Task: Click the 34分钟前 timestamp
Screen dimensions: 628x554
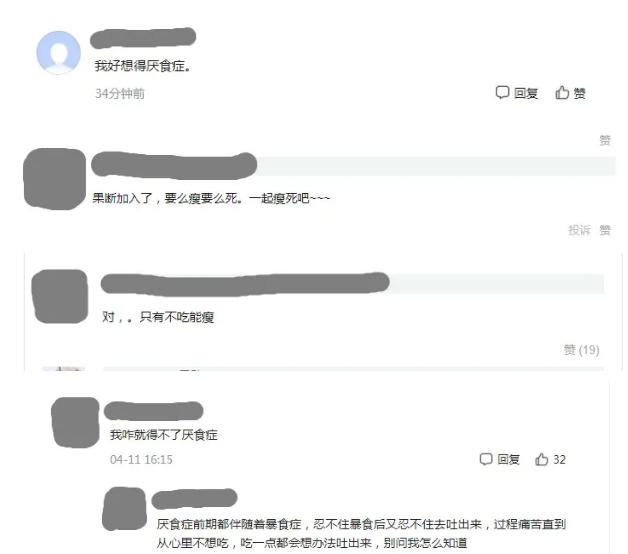Action: point(120,93)
